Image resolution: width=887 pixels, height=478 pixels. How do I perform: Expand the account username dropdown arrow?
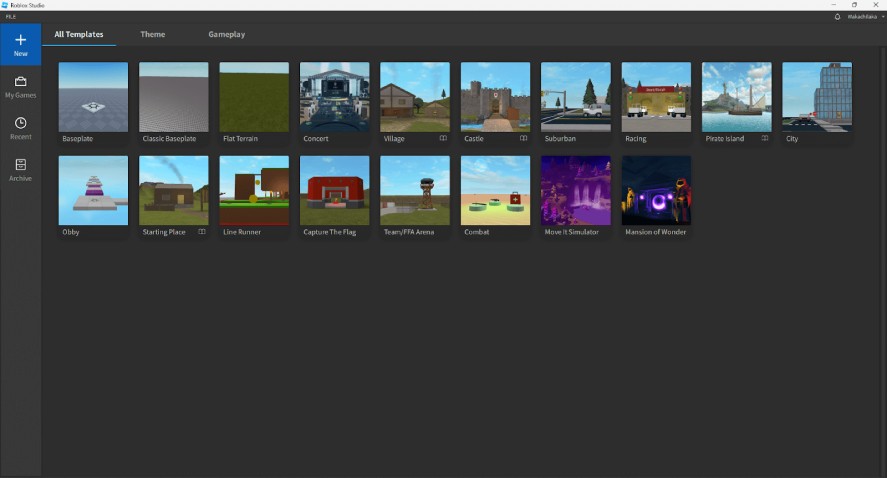coord(882,16)
